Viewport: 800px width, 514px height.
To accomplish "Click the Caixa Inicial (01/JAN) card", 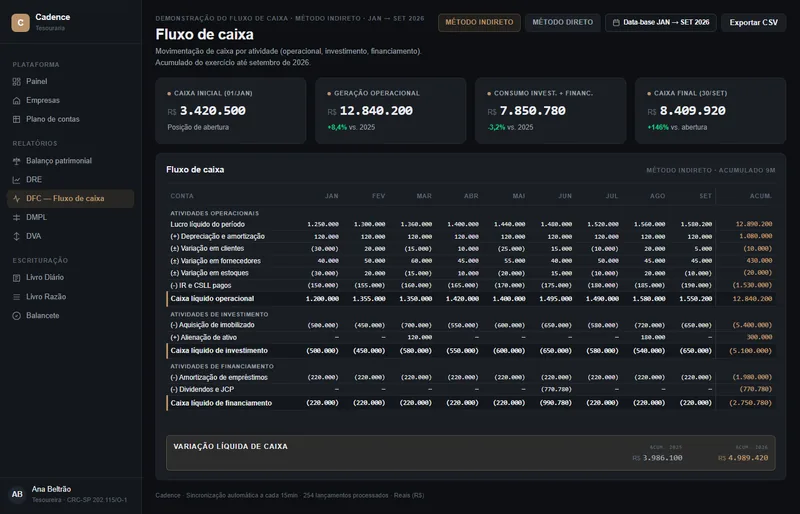I will (231, 111).
